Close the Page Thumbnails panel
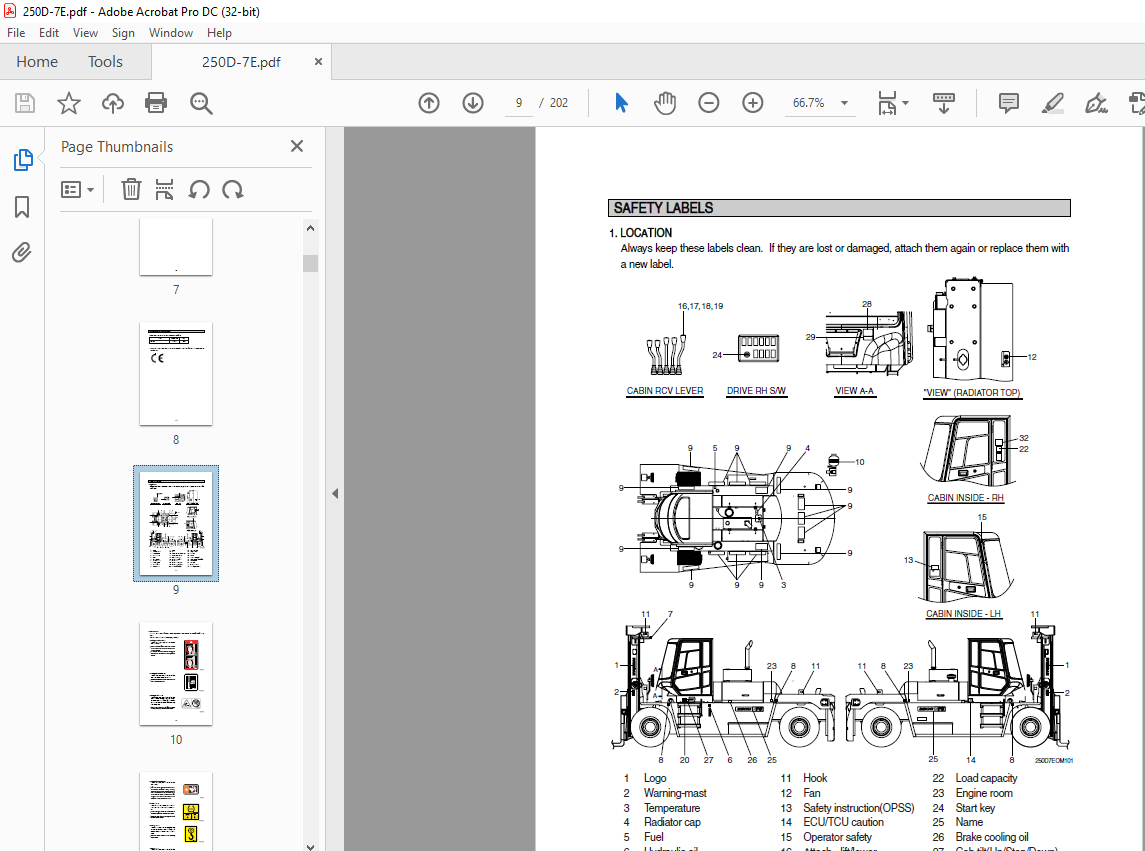The width and height of the screenshot is (1145, 851). tap(296, 146)
